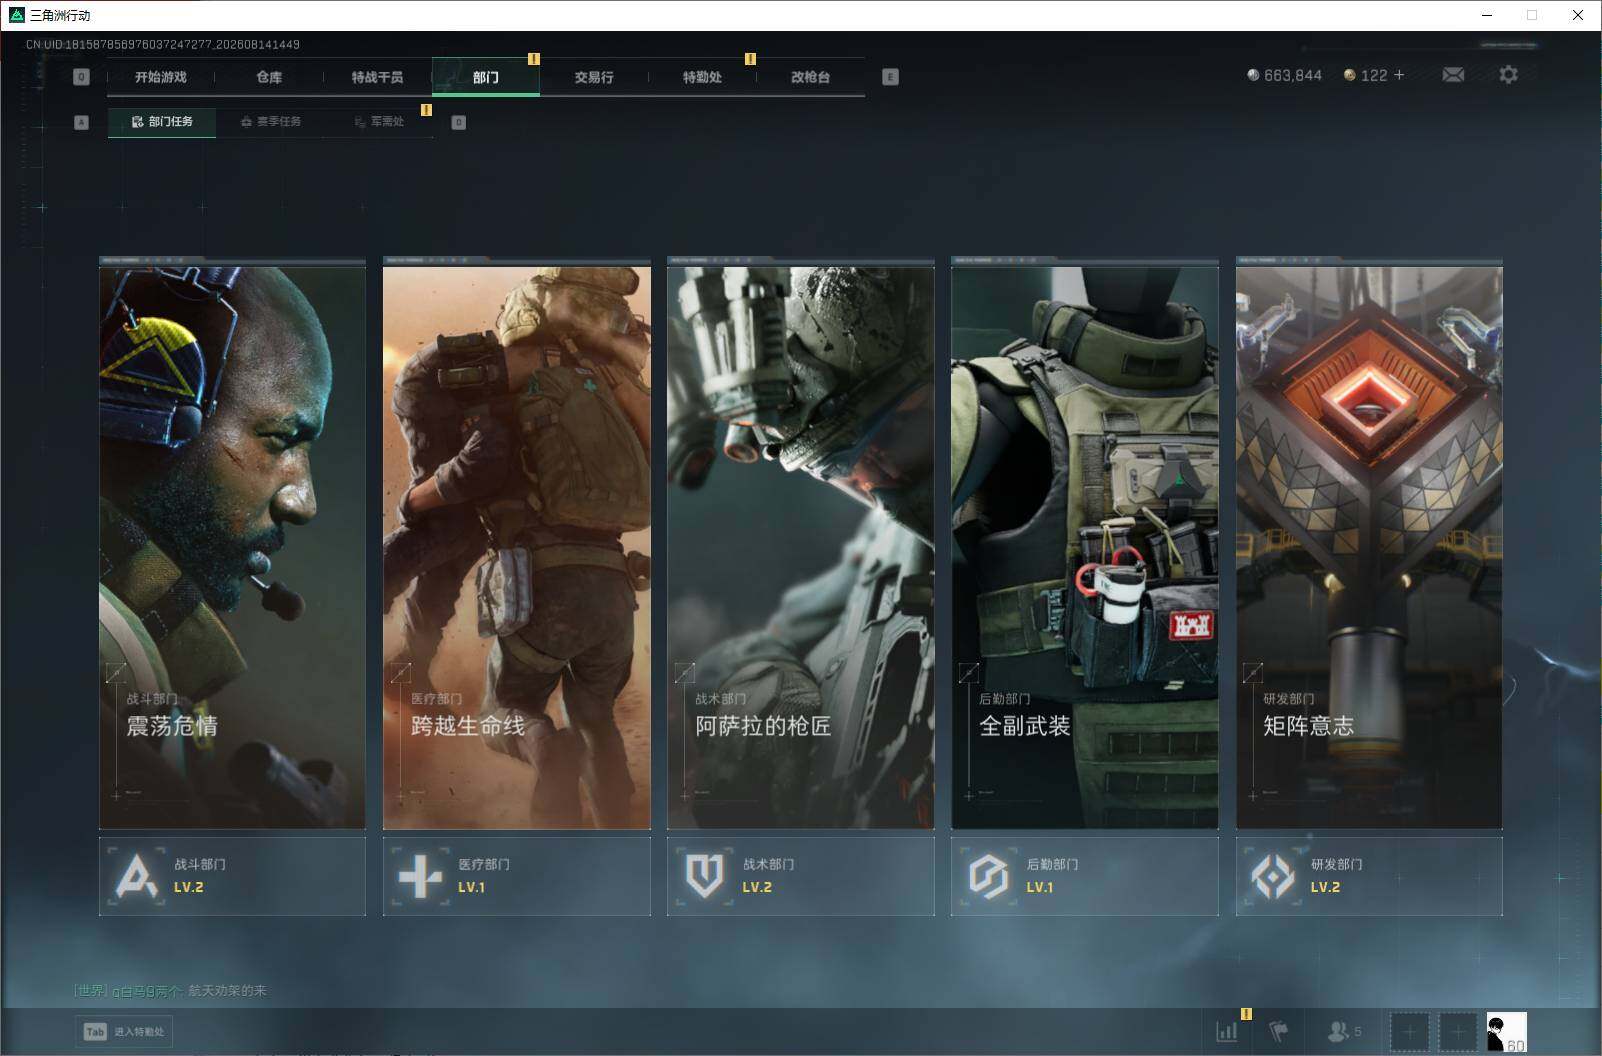1602x1056 pixels.
Task: Click the 三角洲行动 window title icon
Action: pyautogui.click(x=16, y=15)
